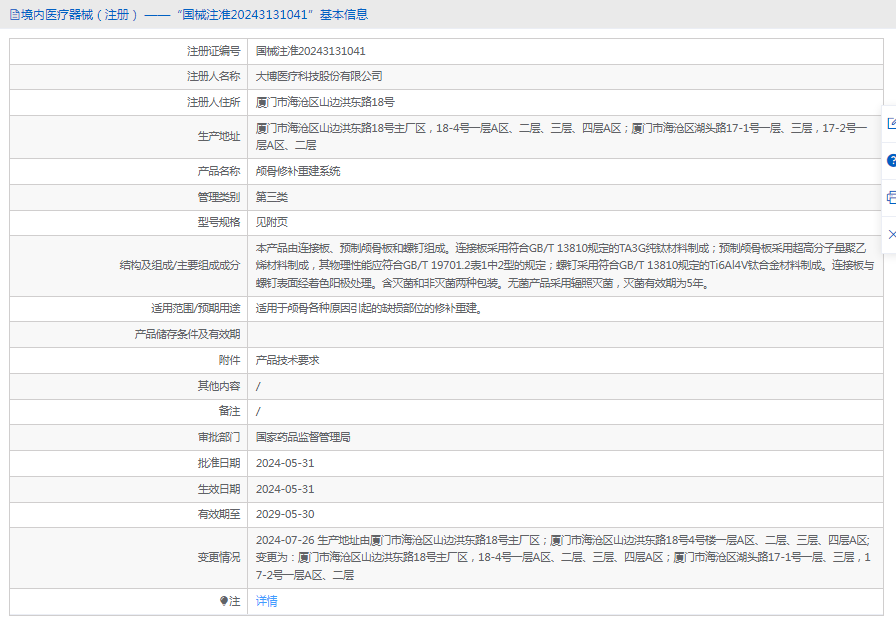Viewport: 896px width, 620px height.
Task: Click the document icon before the page title
Action: coord(14,15)
